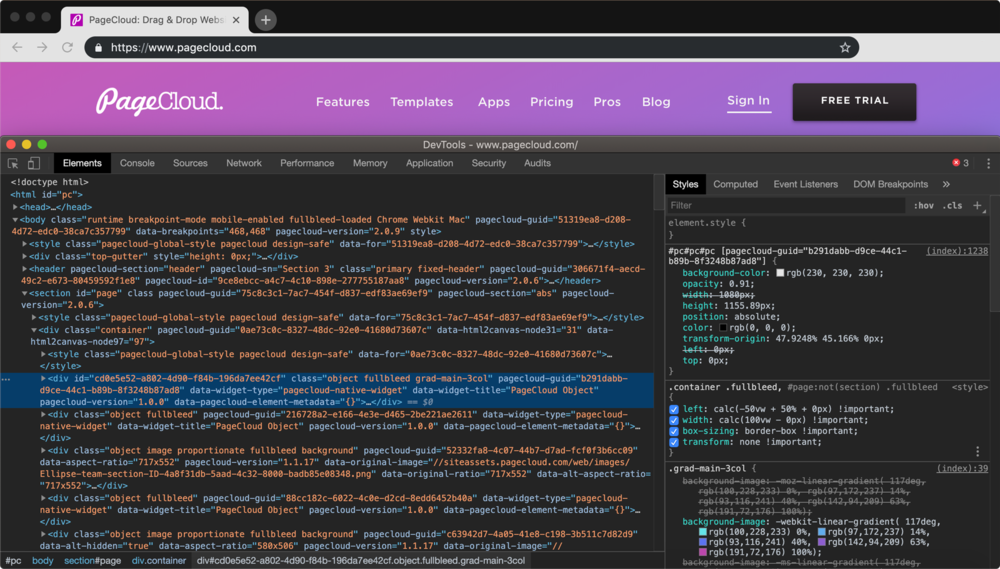Click the browser back arrow

tap(17, 47)
